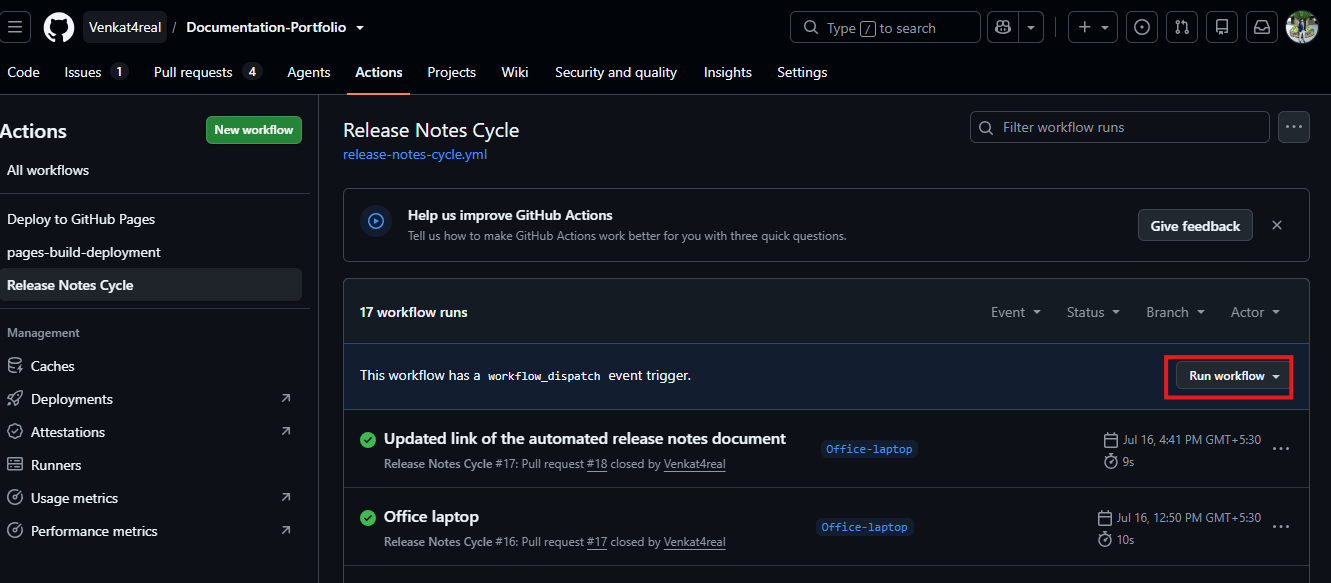
Task: Open the Office laptop workflow run title
Action: 431,517
